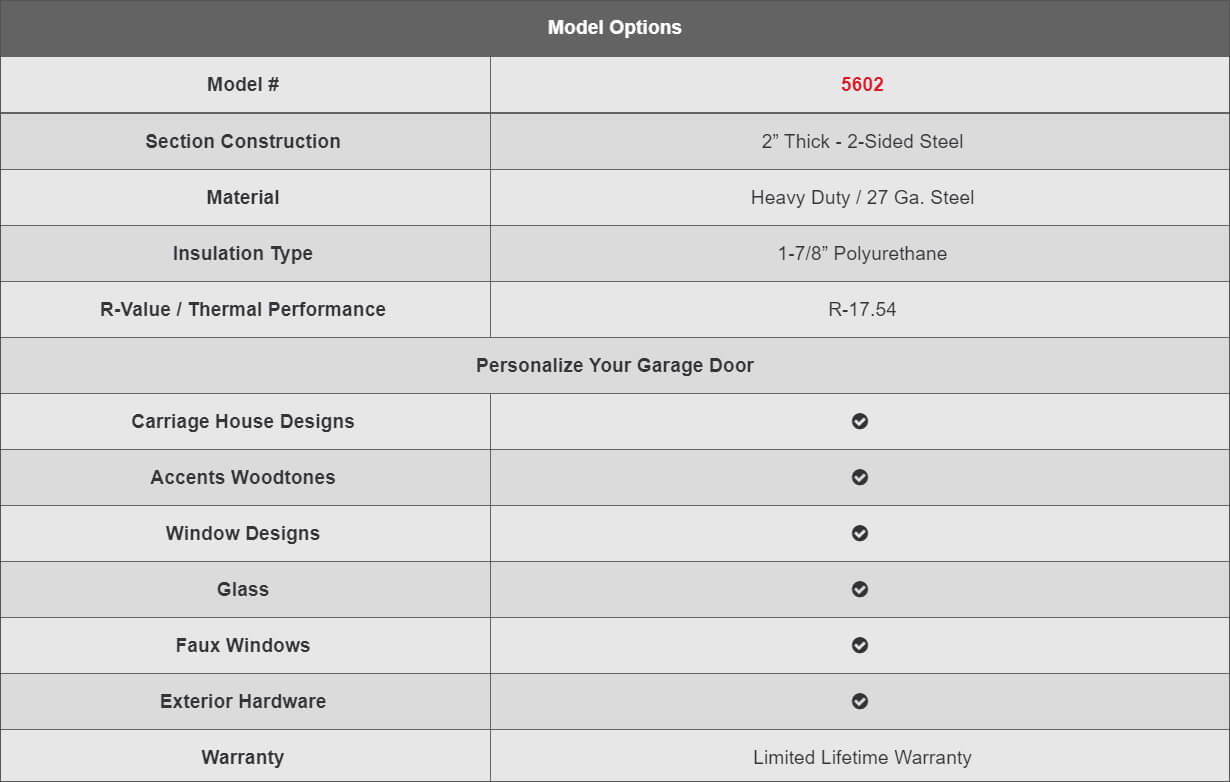Viewport: 1230px width, 782px height.
Task: Click the Window Designs checkmark icon
Action: click(x=860, y=533)
